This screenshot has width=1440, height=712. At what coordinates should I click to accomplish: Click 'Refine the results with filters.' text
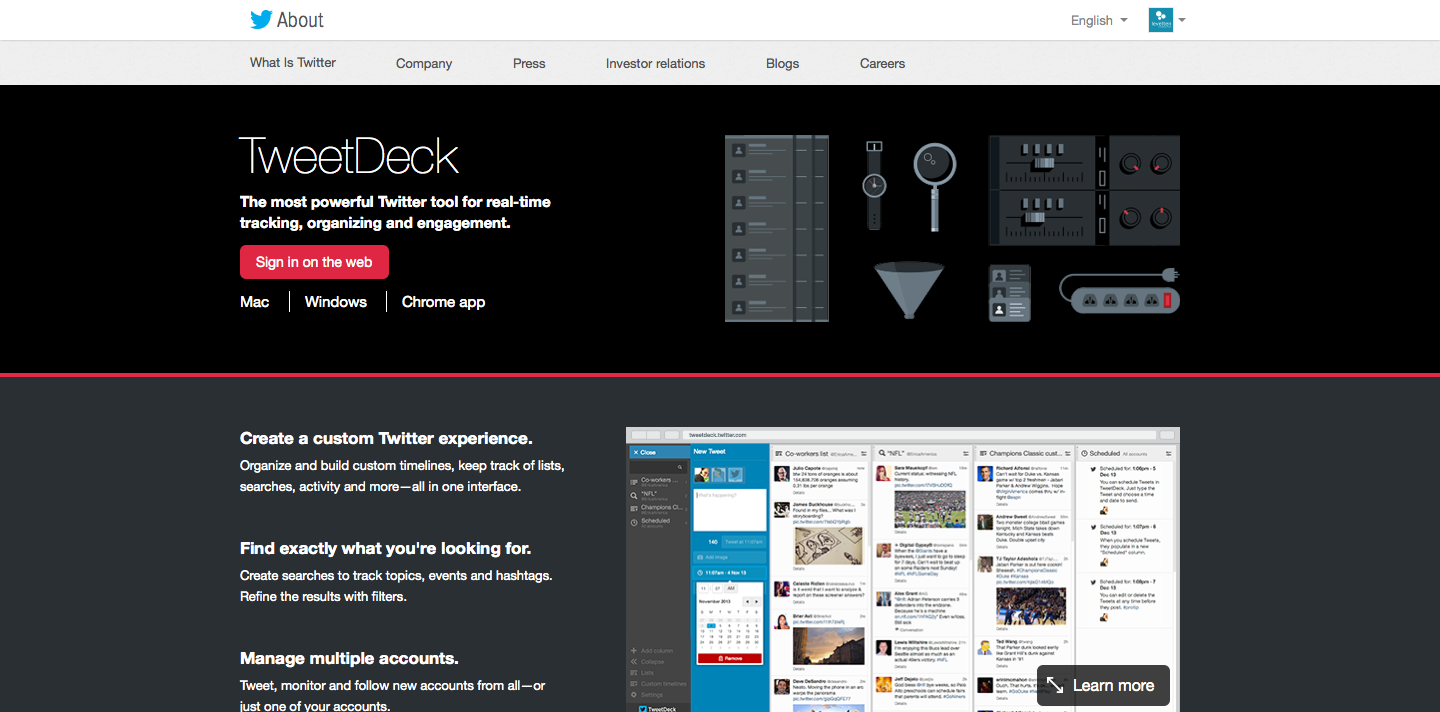[x=323, y=596]
